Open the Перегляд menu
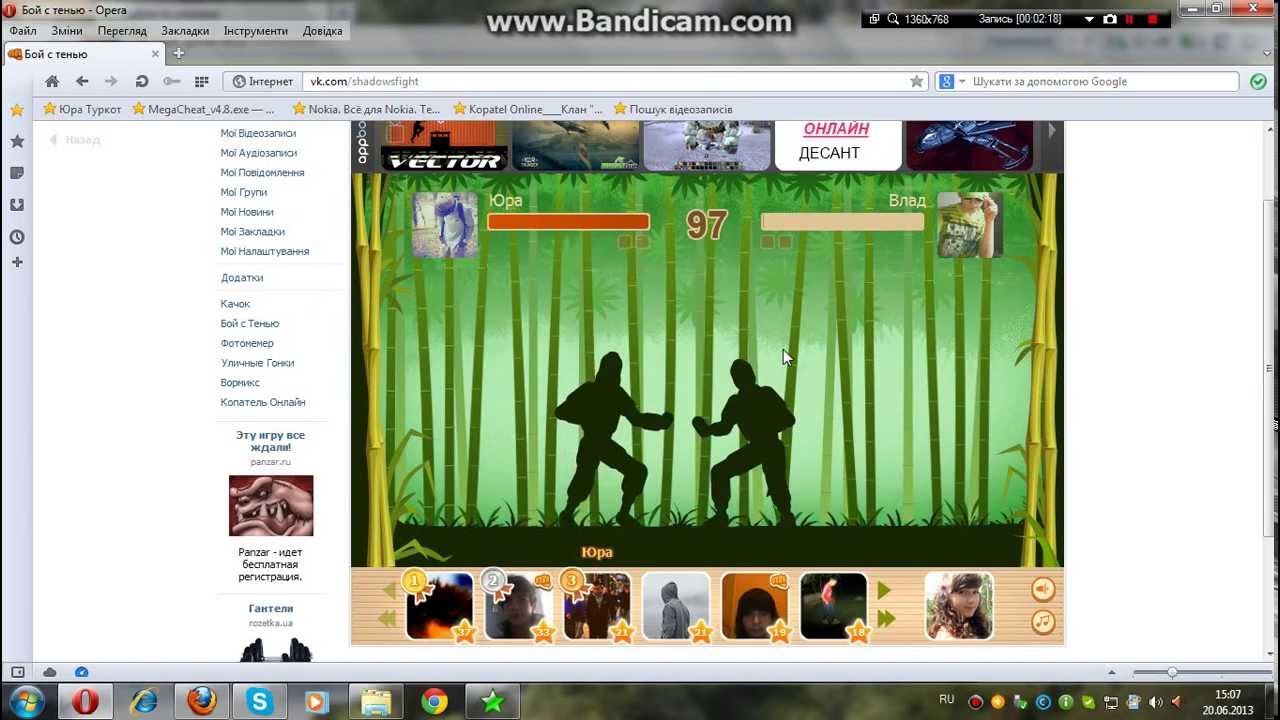This screenshot has height=720, width=1280. click(x=122, y=31)
